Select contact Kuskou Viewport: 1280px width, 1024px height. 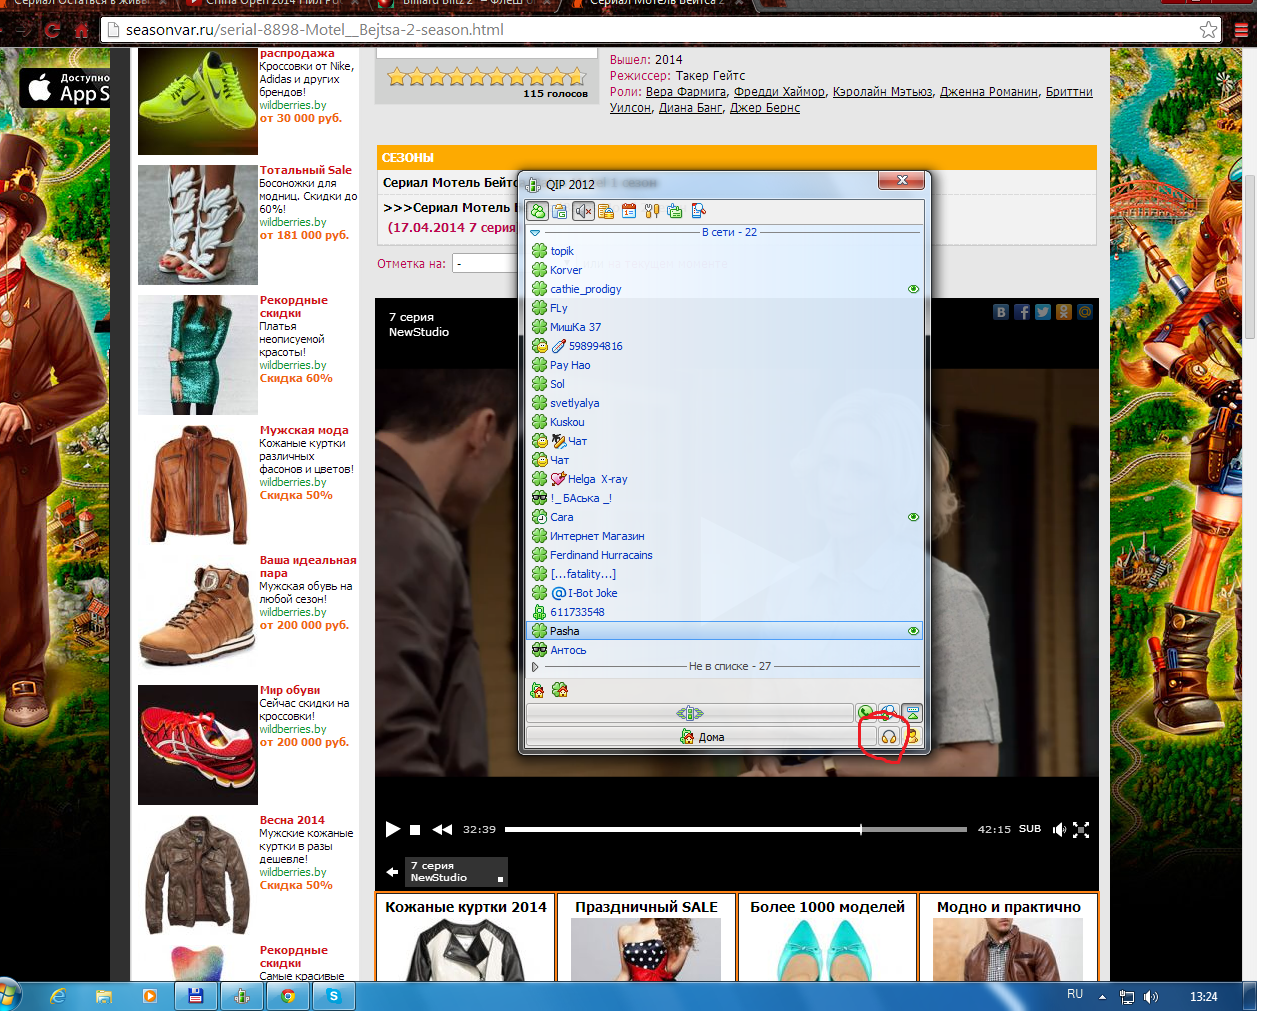tap(724, 422)
